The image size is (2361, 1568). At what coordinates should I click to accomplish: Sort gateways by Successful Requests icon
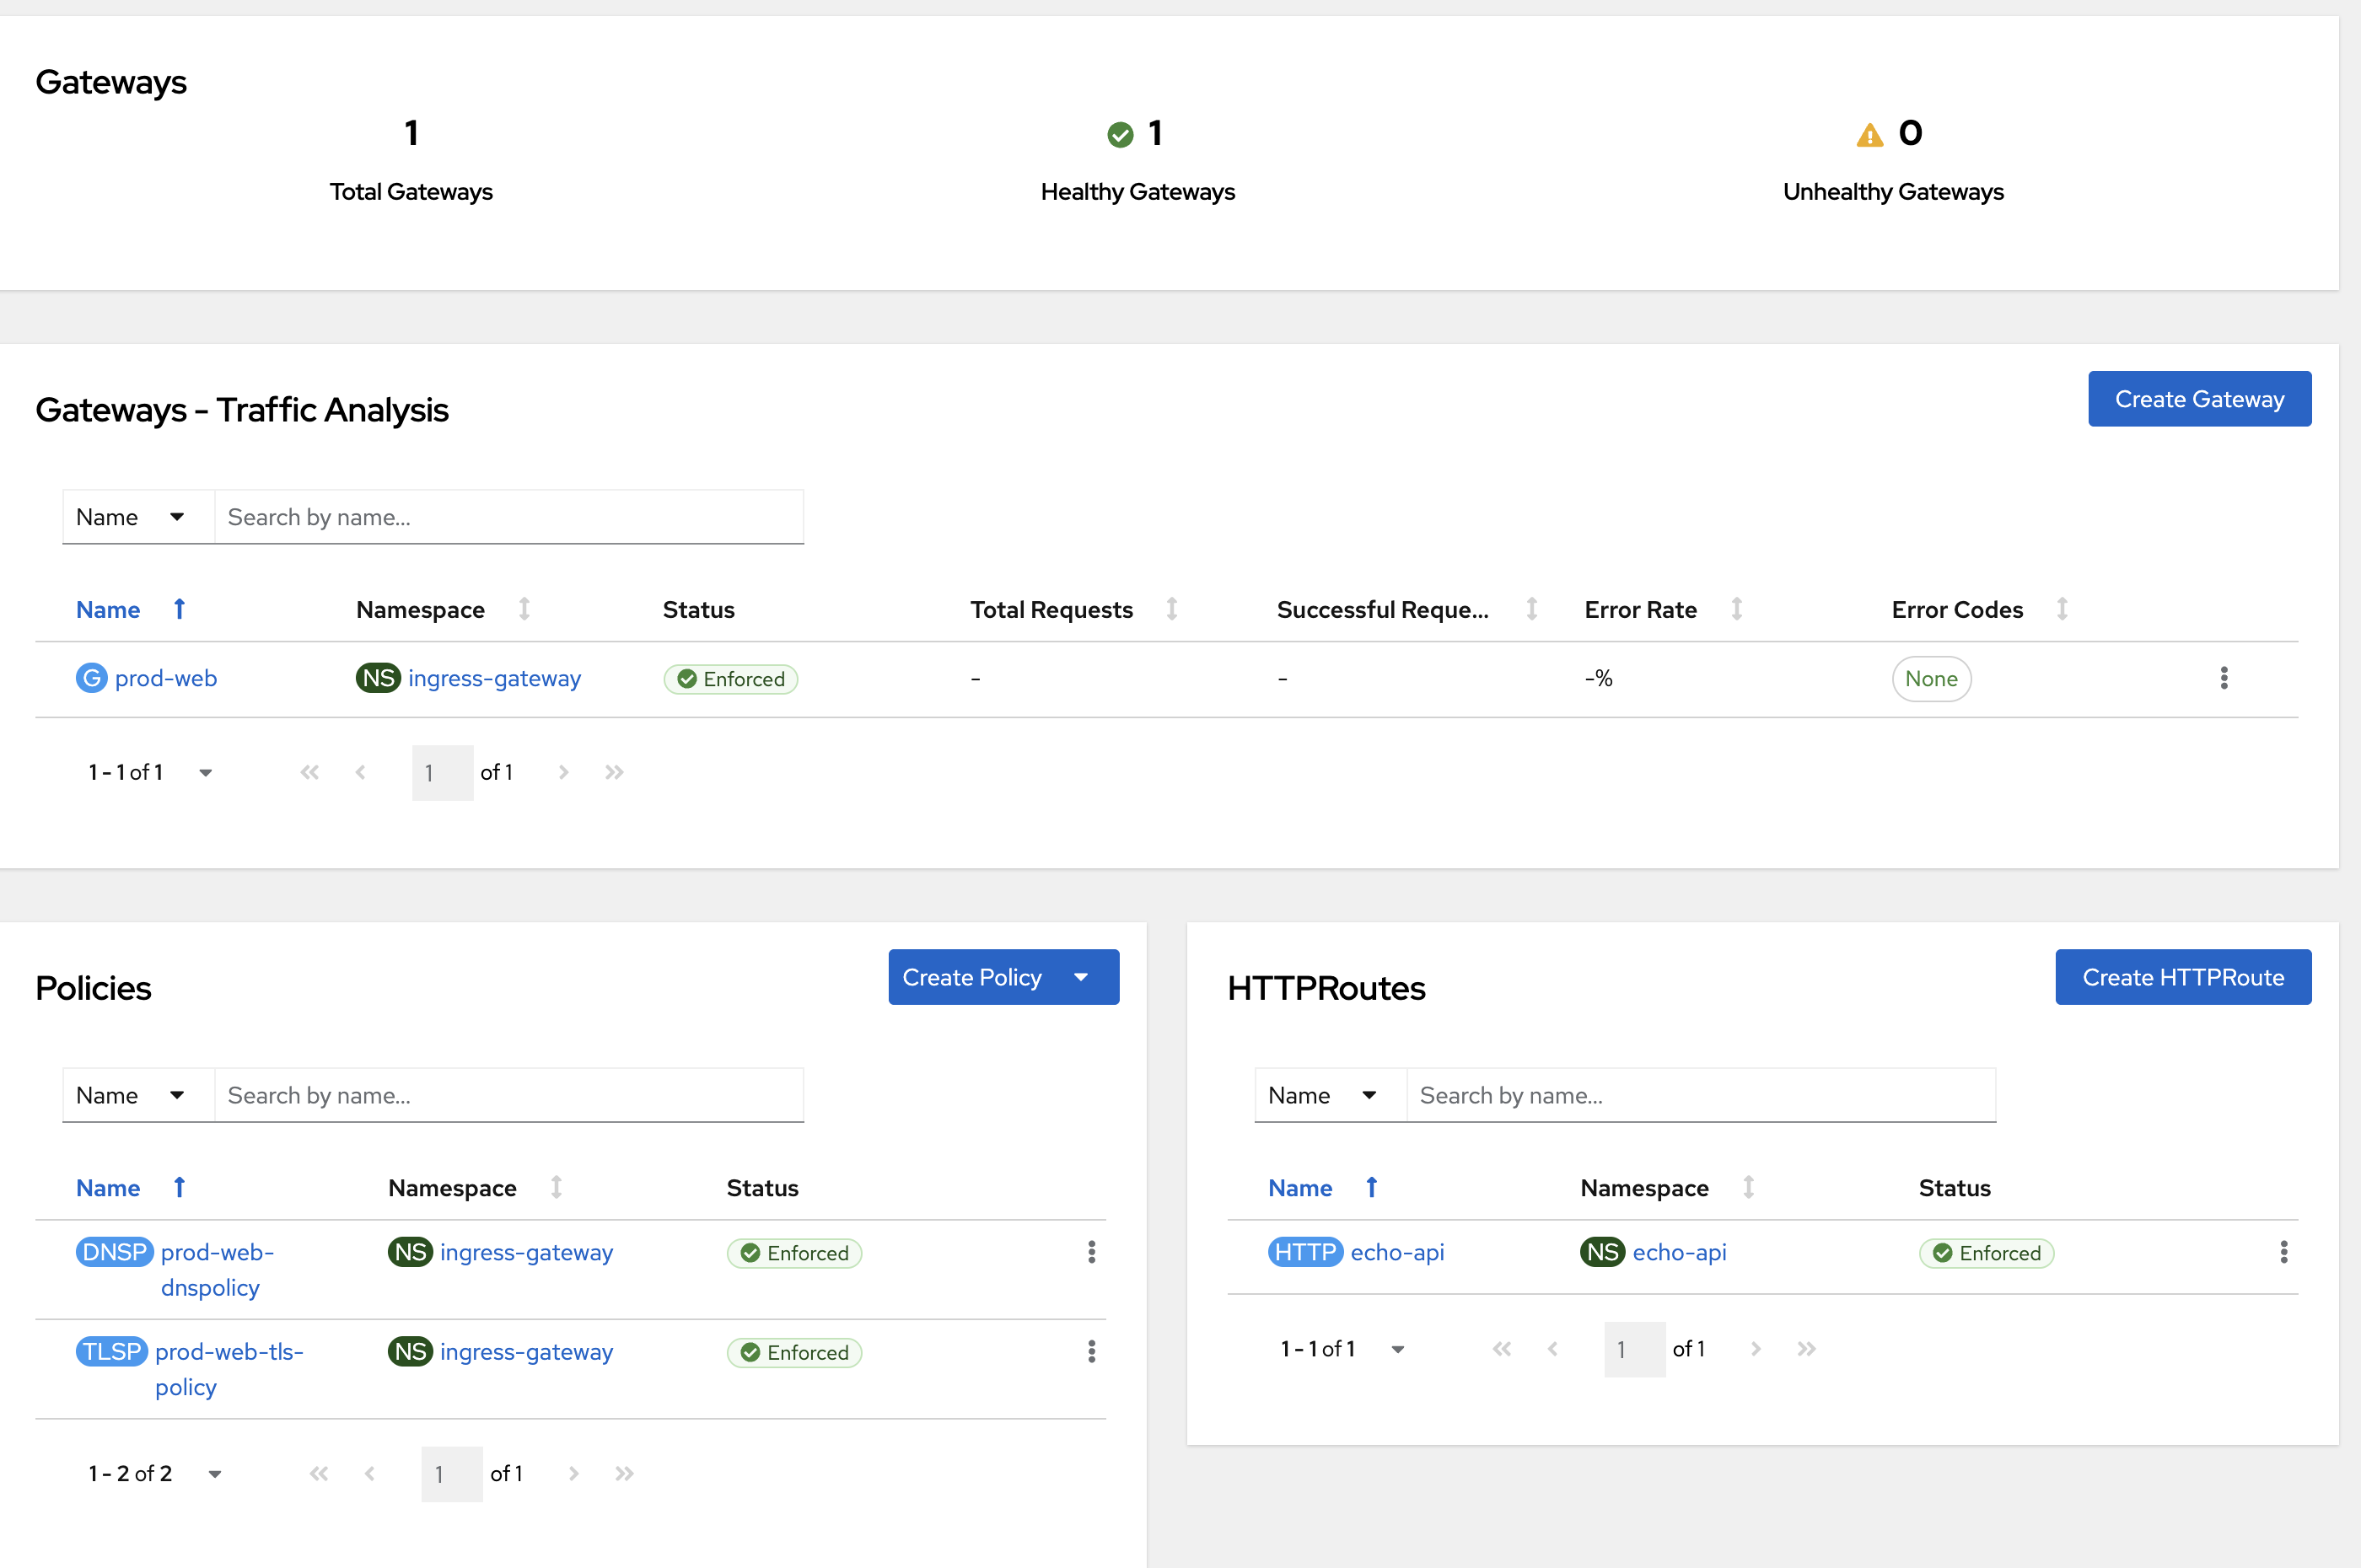1532,609
